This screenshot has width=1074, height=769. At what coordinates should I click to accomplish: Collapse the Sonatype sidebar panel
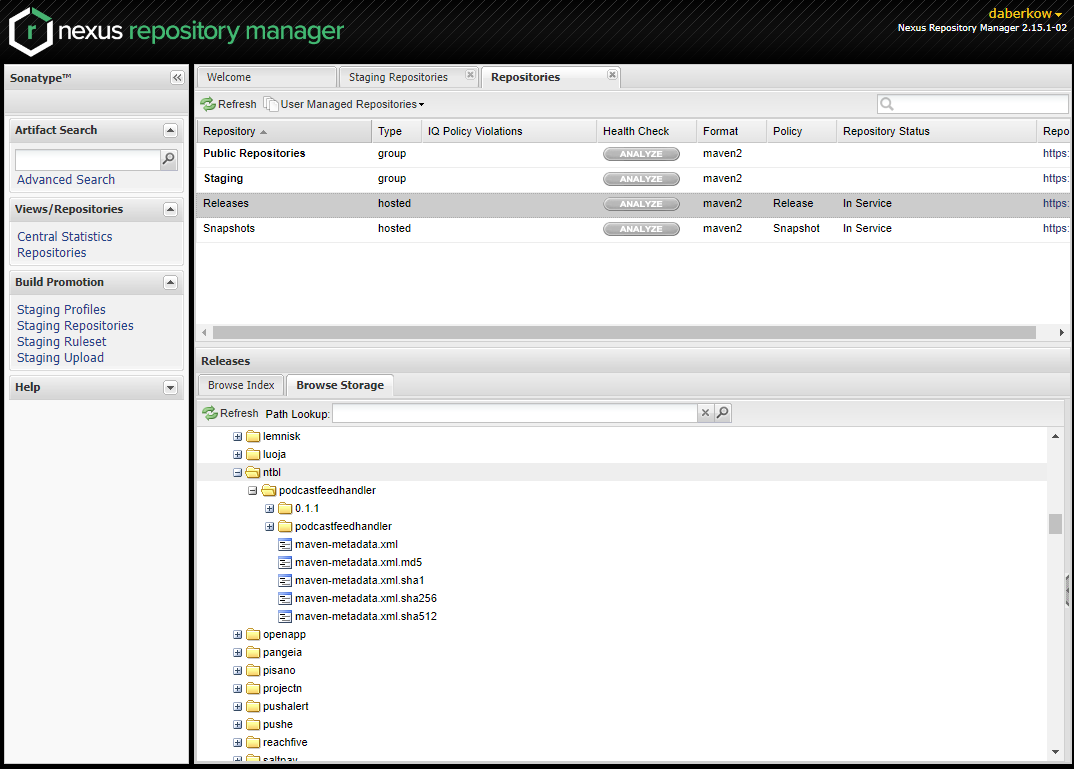click(x=177, y=78)
